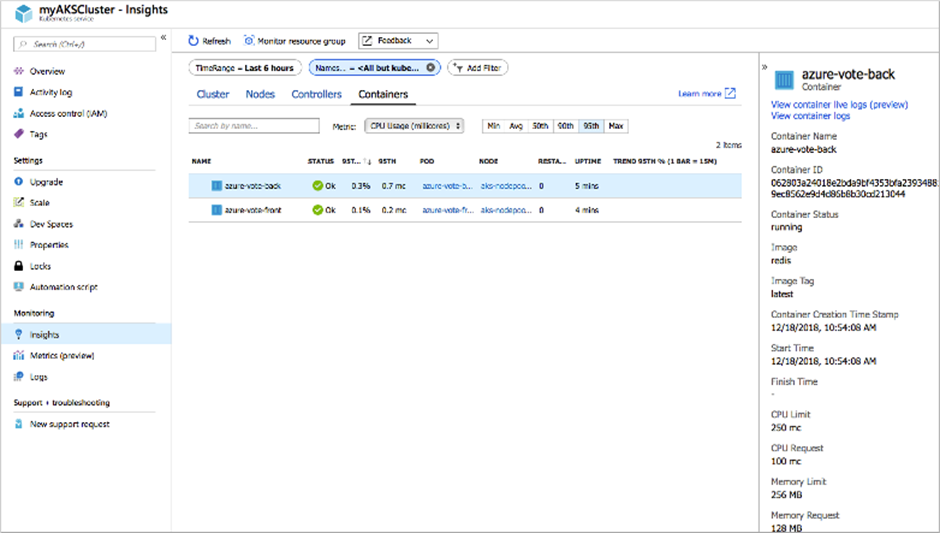940x533 pixels.
Task: Click the Overview icon in sidebar
Action: 19,71
